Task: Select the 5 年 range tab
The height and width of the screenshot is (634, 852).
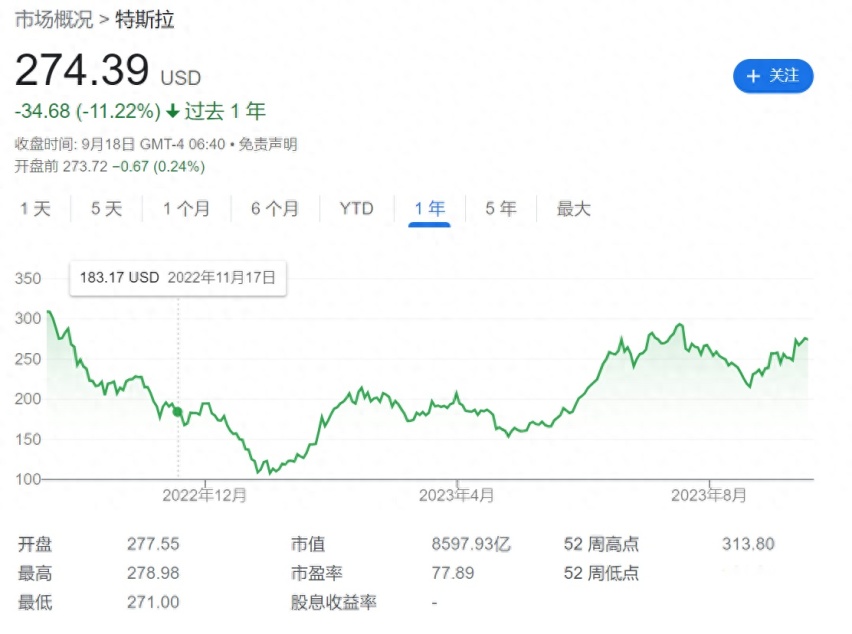Action: (x=501, y=209)
